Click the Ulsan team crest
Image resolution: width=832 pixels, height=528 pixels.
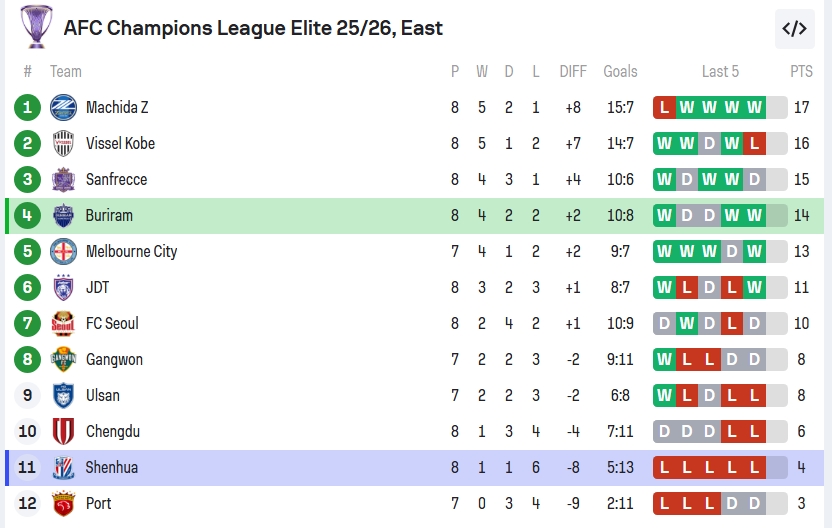63,395
